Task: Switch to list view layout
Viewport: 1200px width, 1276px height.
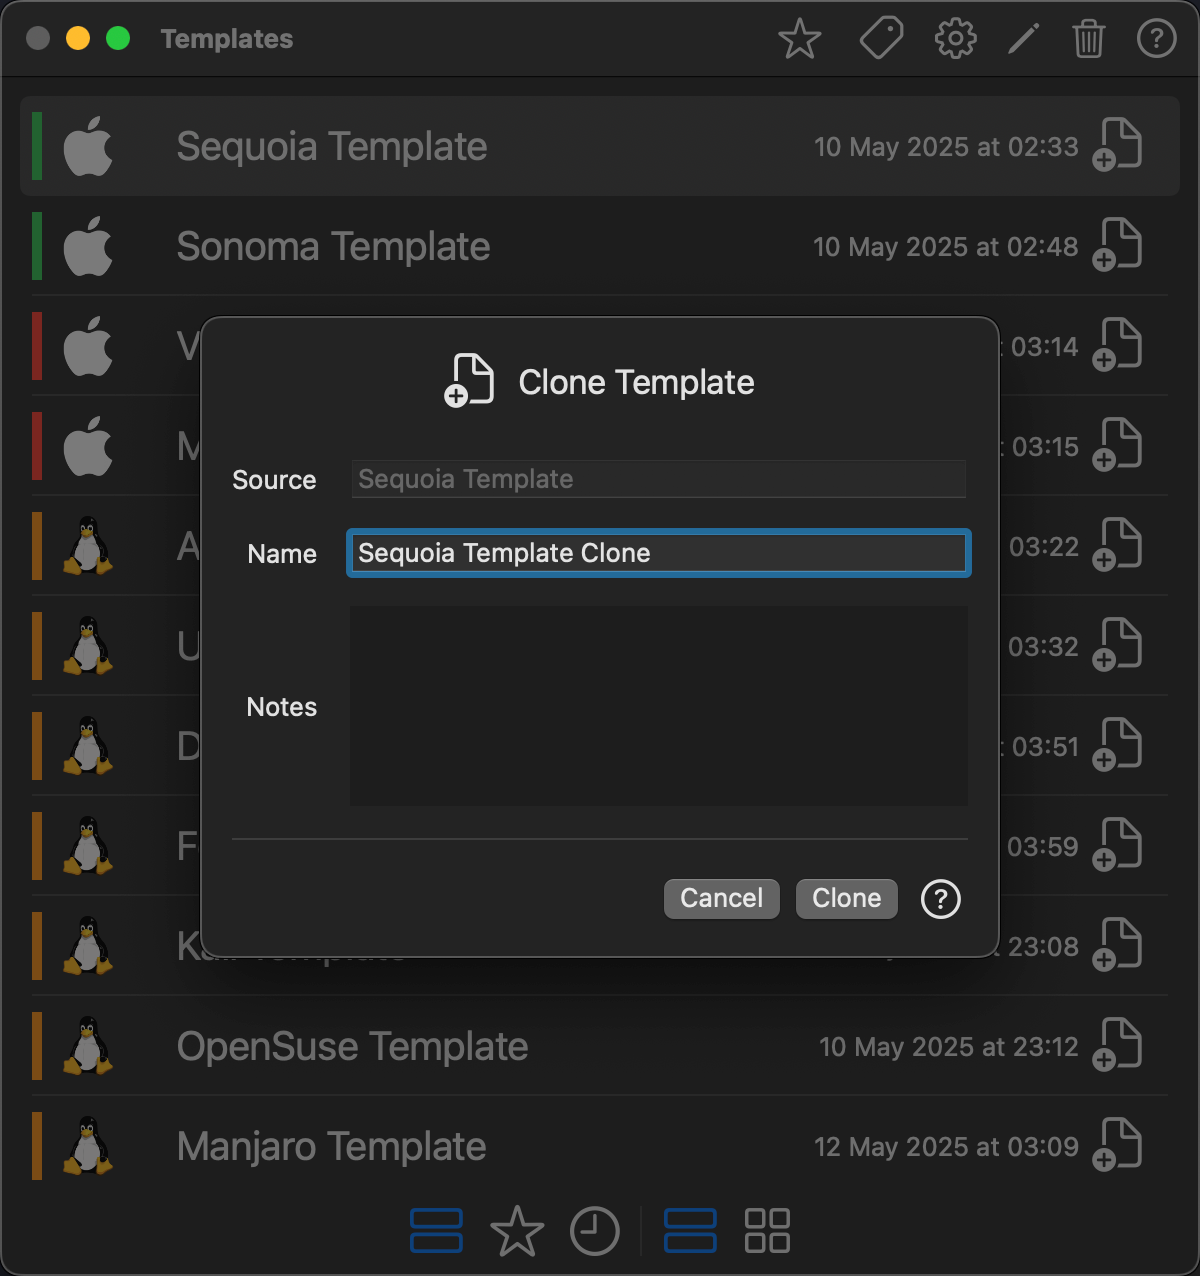Action: (690, 1231)
